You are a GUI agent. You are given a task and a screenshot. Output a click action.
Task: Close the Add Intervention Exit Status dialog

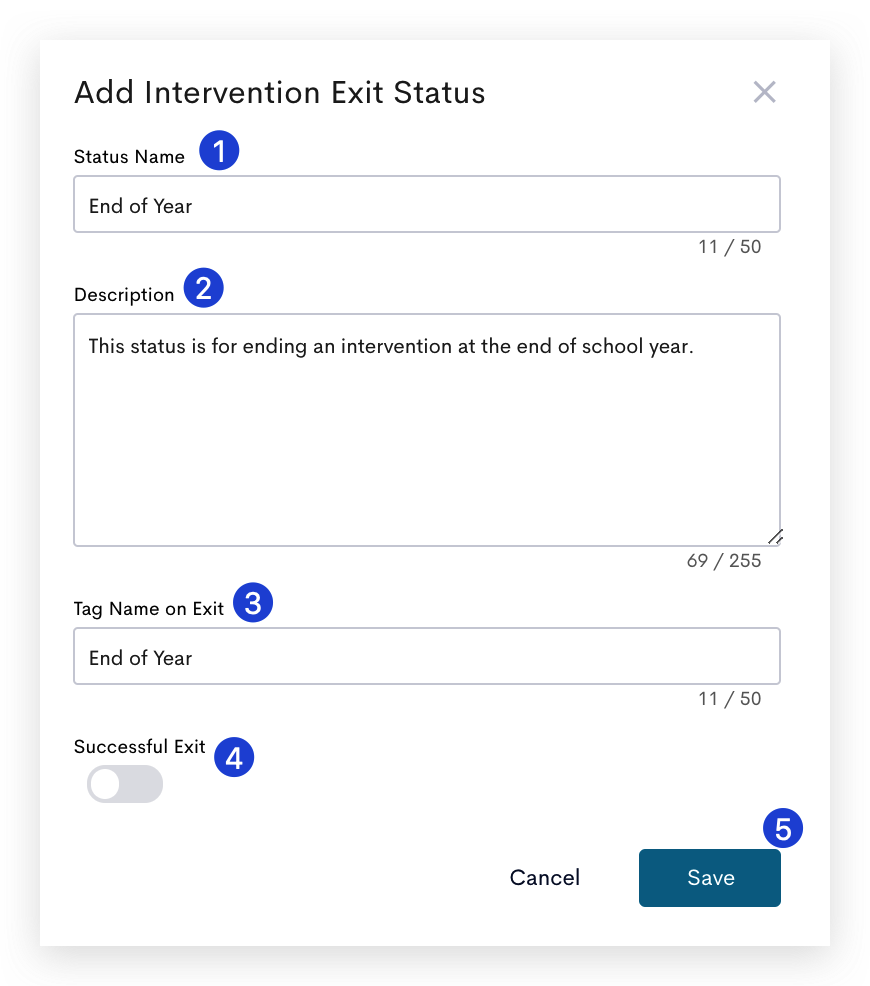[764, 92]
